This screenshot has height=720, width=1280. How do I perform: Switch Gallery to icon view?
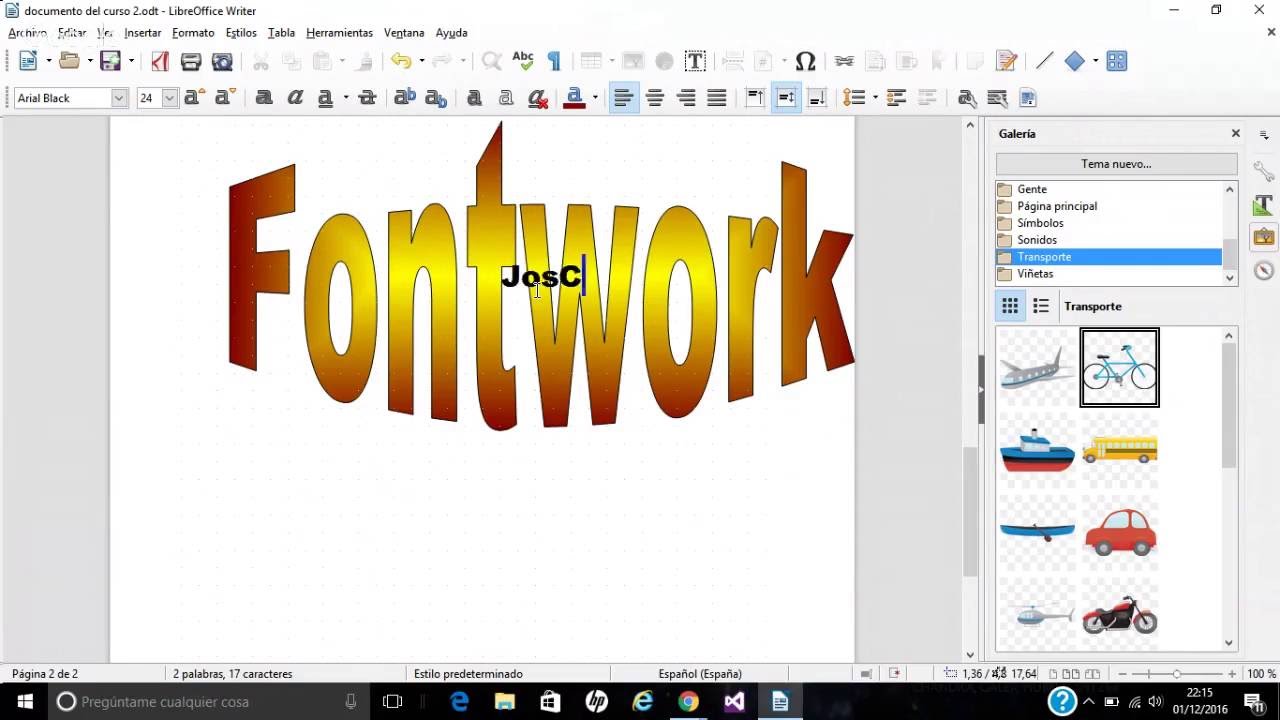[1010, 306]
